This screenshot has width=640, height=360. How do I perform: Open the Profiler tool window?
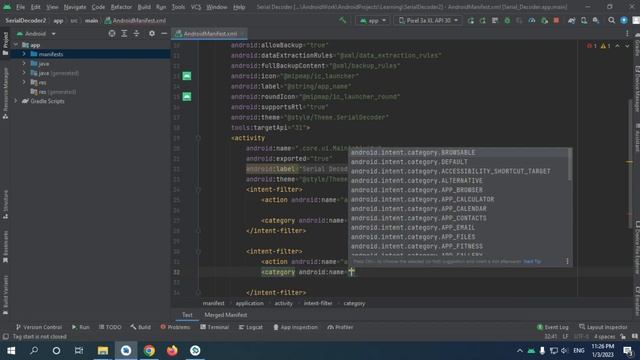click(x=340, y=327)
